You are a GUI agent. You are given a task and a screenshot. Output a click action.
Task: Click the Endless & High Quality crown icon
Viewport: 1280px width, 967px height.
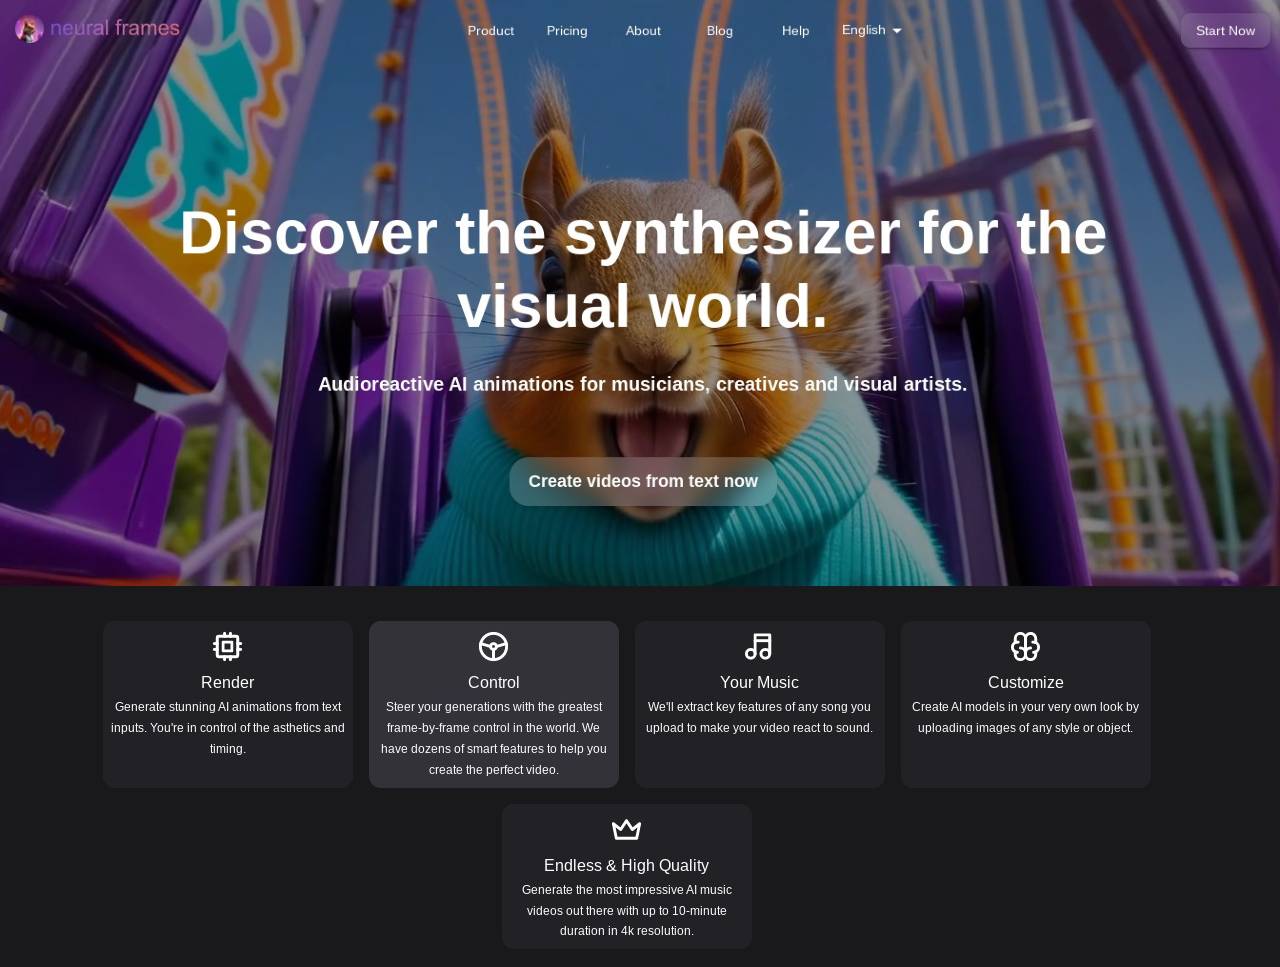627,830
